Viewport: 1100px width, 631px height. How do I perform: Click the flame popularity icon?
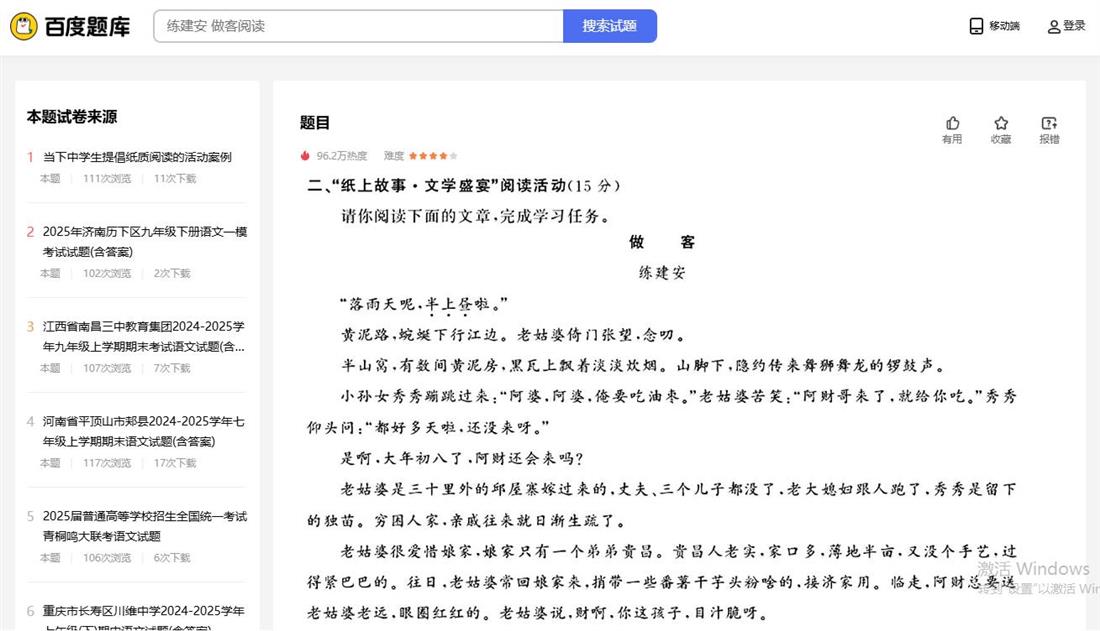click(306, 156)
